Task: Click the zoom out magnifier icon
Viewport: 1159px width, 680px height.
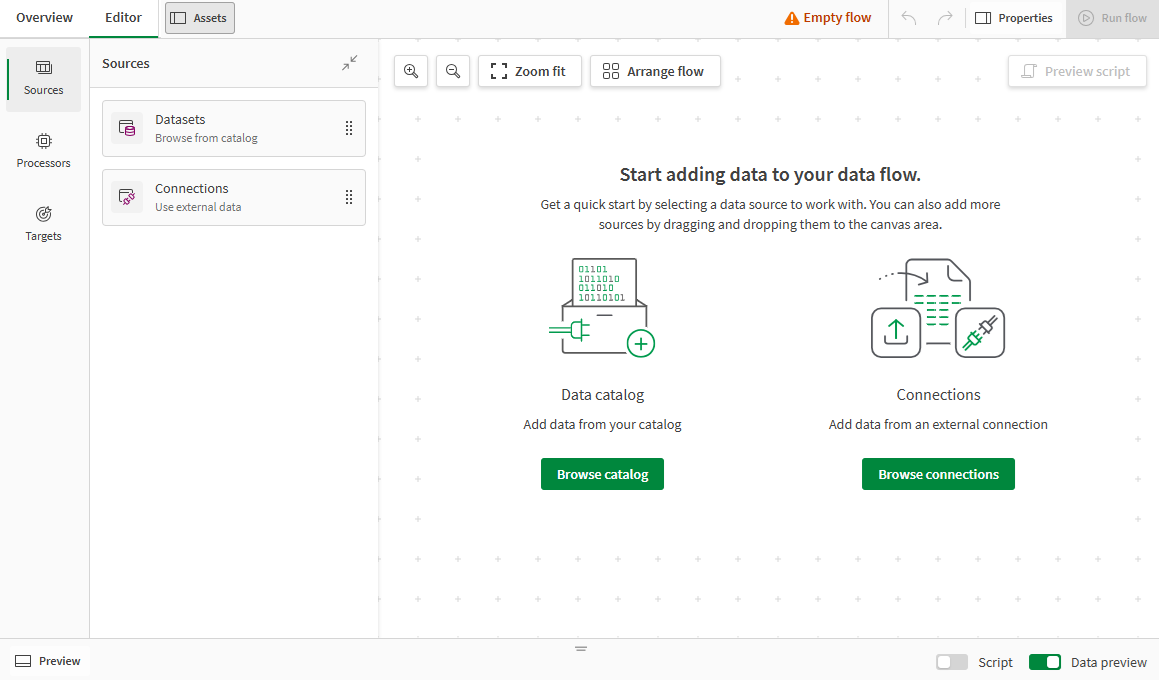Action: pyautogui.click(x=453, y=71)
